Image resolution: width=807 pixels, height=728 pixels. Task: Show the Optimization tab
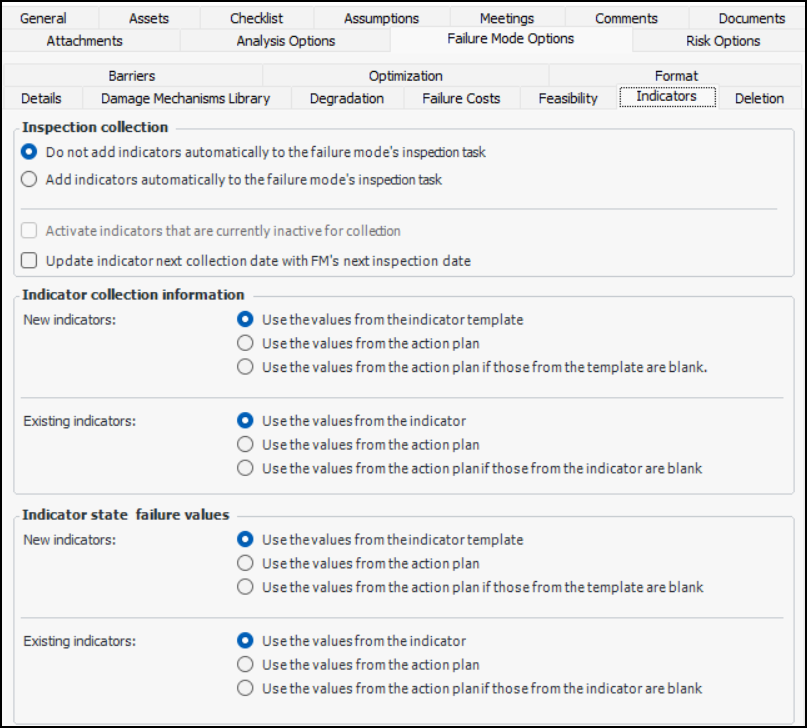coord(405,76)
